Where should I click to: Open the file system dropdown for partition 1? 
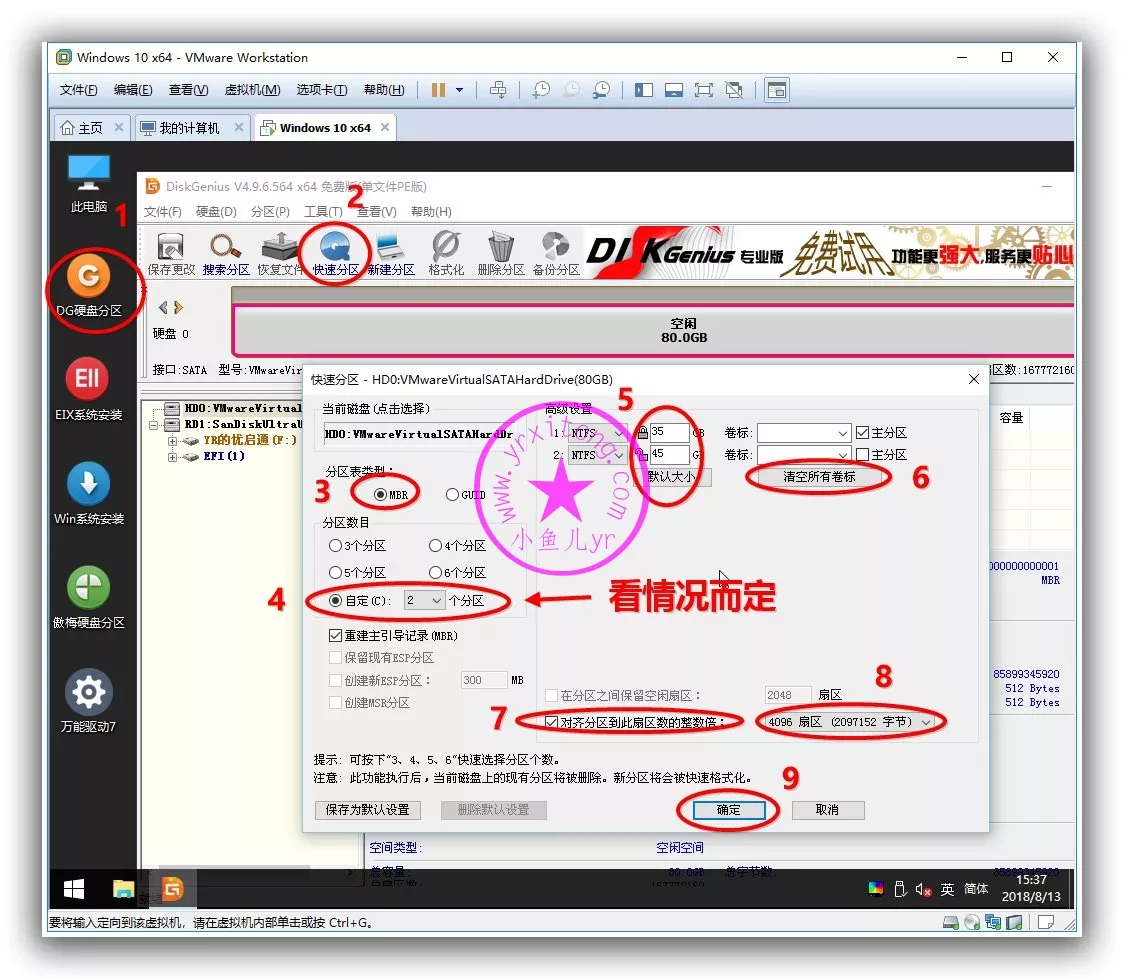click(x=596, y=433)
